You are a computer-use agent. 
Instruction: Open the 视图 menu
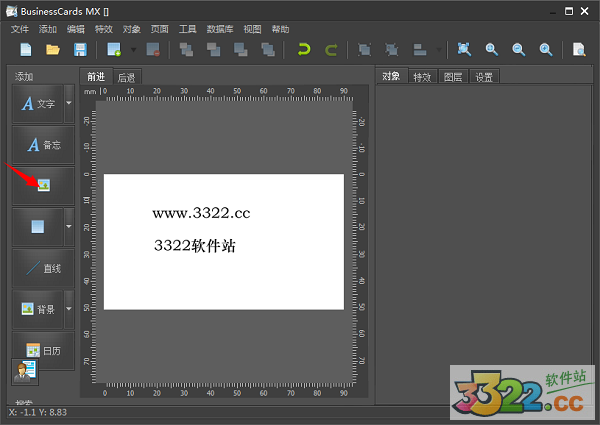click(252, 29)
